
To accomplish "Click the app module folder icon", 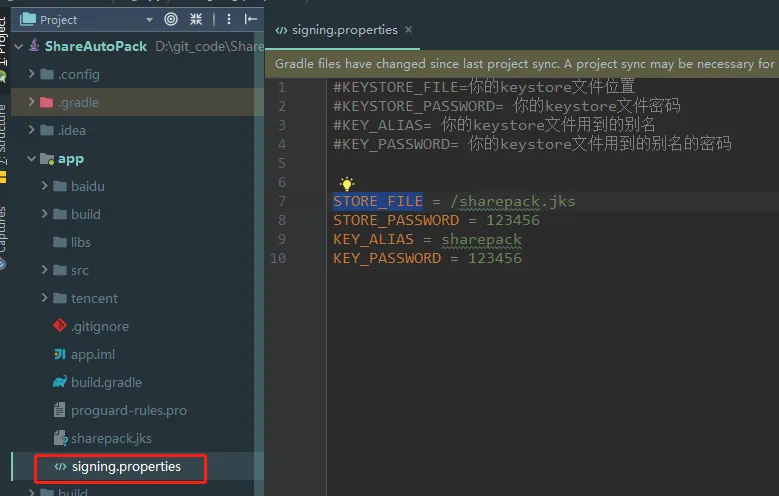I will click(47, 159).
